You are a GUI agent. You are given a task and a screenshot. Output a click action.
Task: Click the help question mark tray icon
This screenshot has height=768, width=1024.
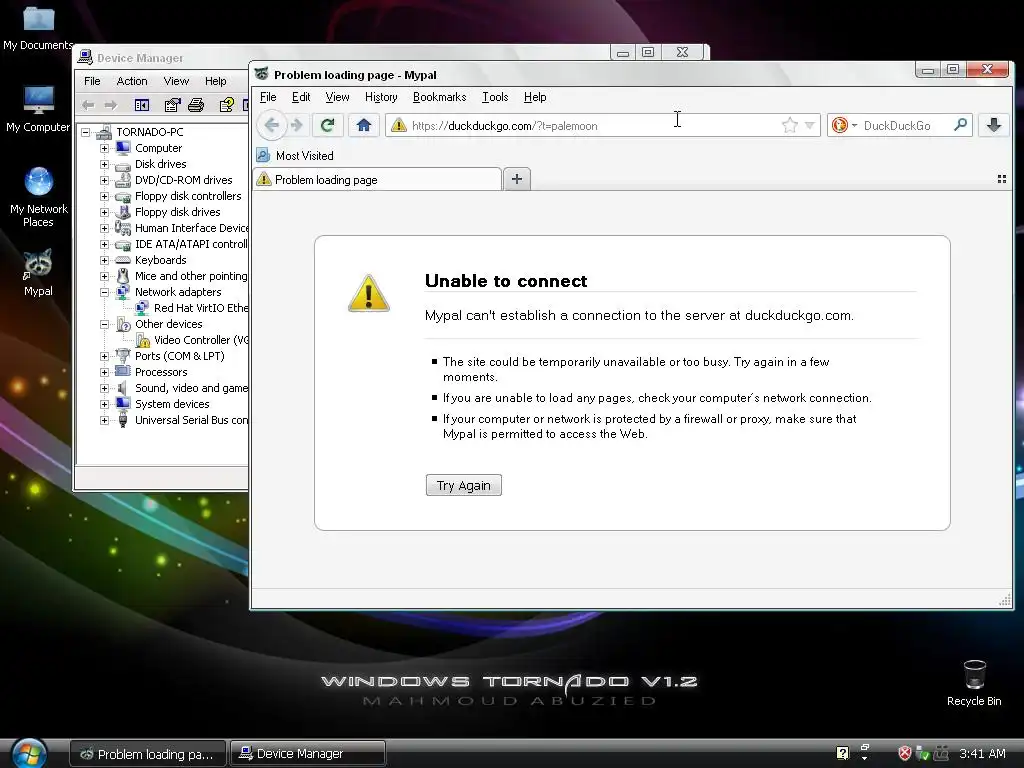click(842, 753)
